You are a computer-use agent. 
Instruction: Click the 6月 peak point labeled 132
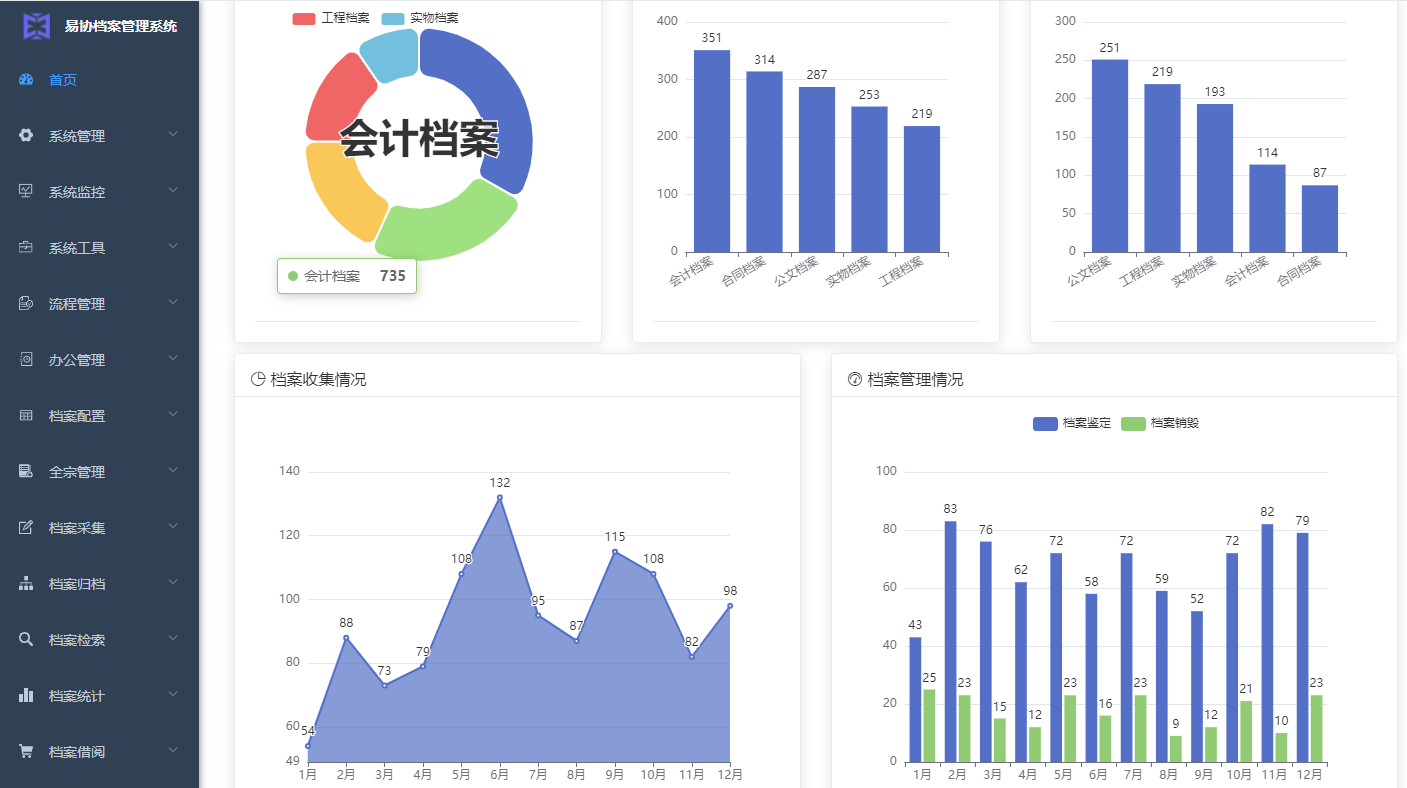point(500,497)
